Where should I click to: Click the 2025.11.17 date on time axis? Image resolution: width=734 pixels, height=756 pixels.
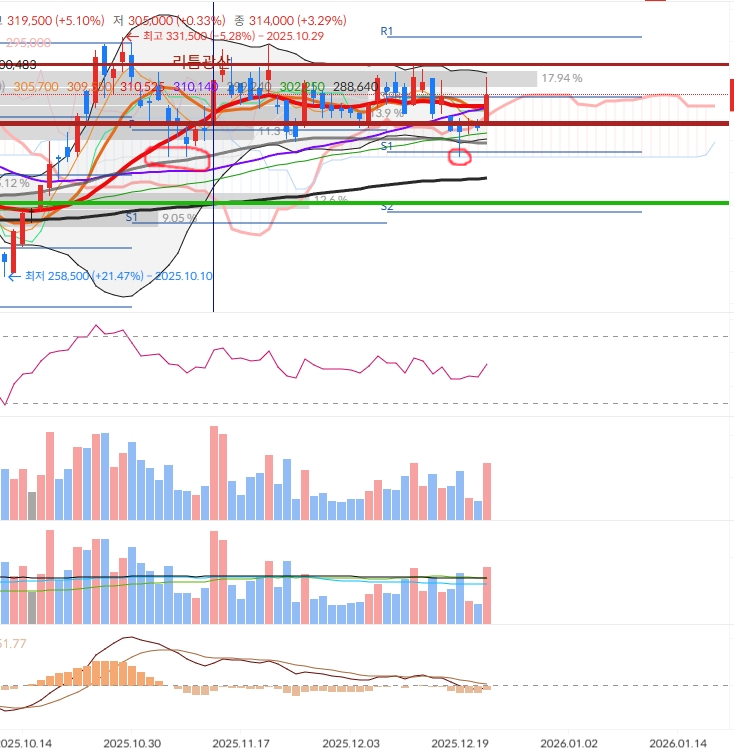pos(241,744)
